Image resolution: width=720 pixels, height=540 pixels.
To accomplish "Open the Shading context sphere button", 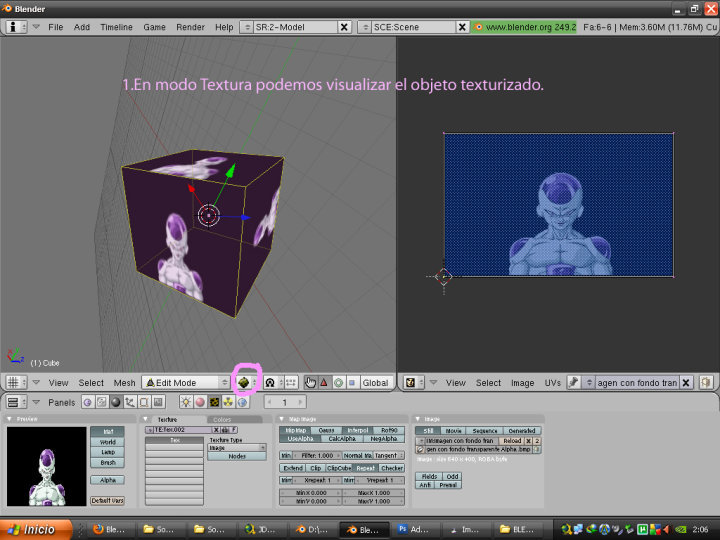I will pyautogui.click(x=115, y=402).
